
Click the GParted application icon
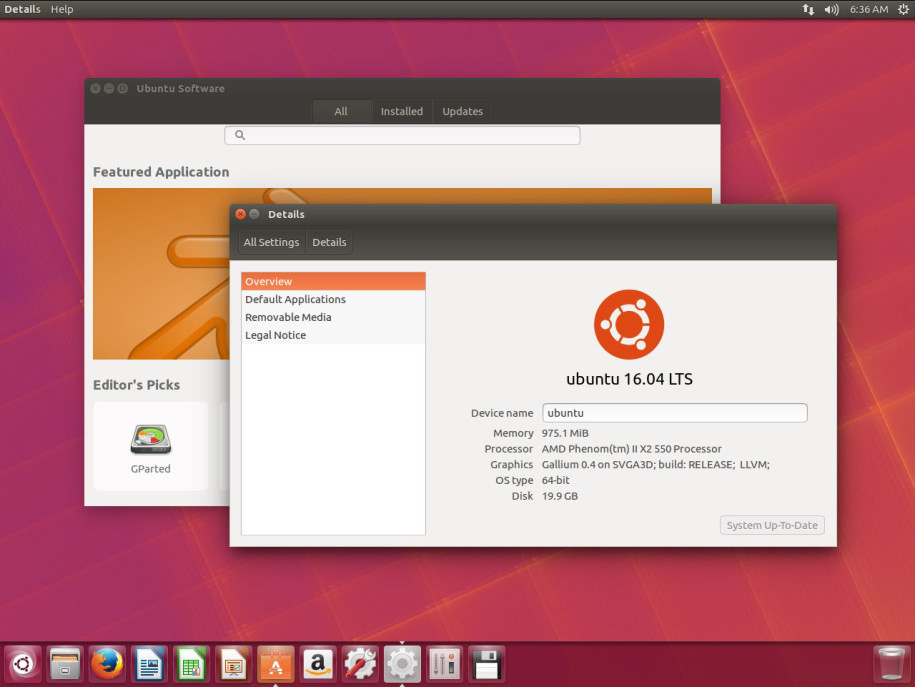(x=151, y=439)
